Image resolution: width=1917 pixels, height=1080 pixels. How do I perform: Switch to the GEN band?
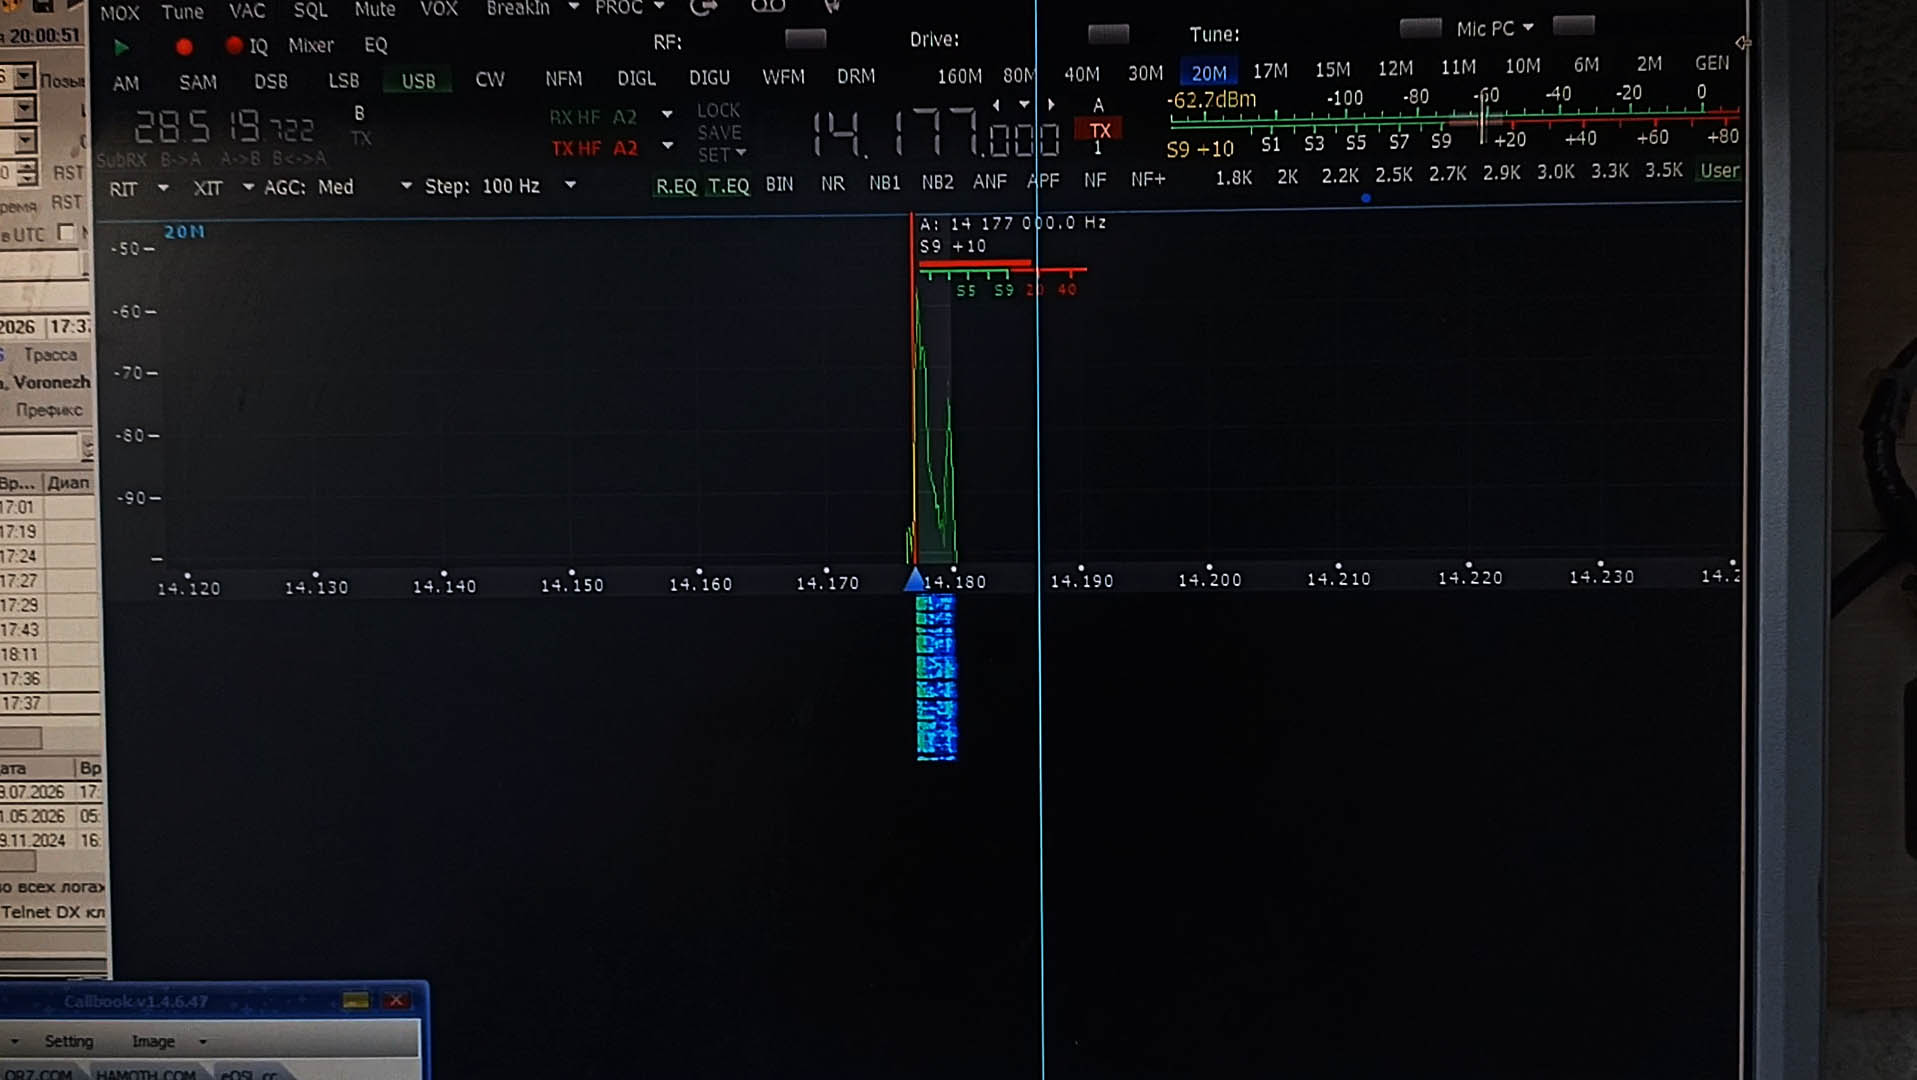tap(1712, 63)
